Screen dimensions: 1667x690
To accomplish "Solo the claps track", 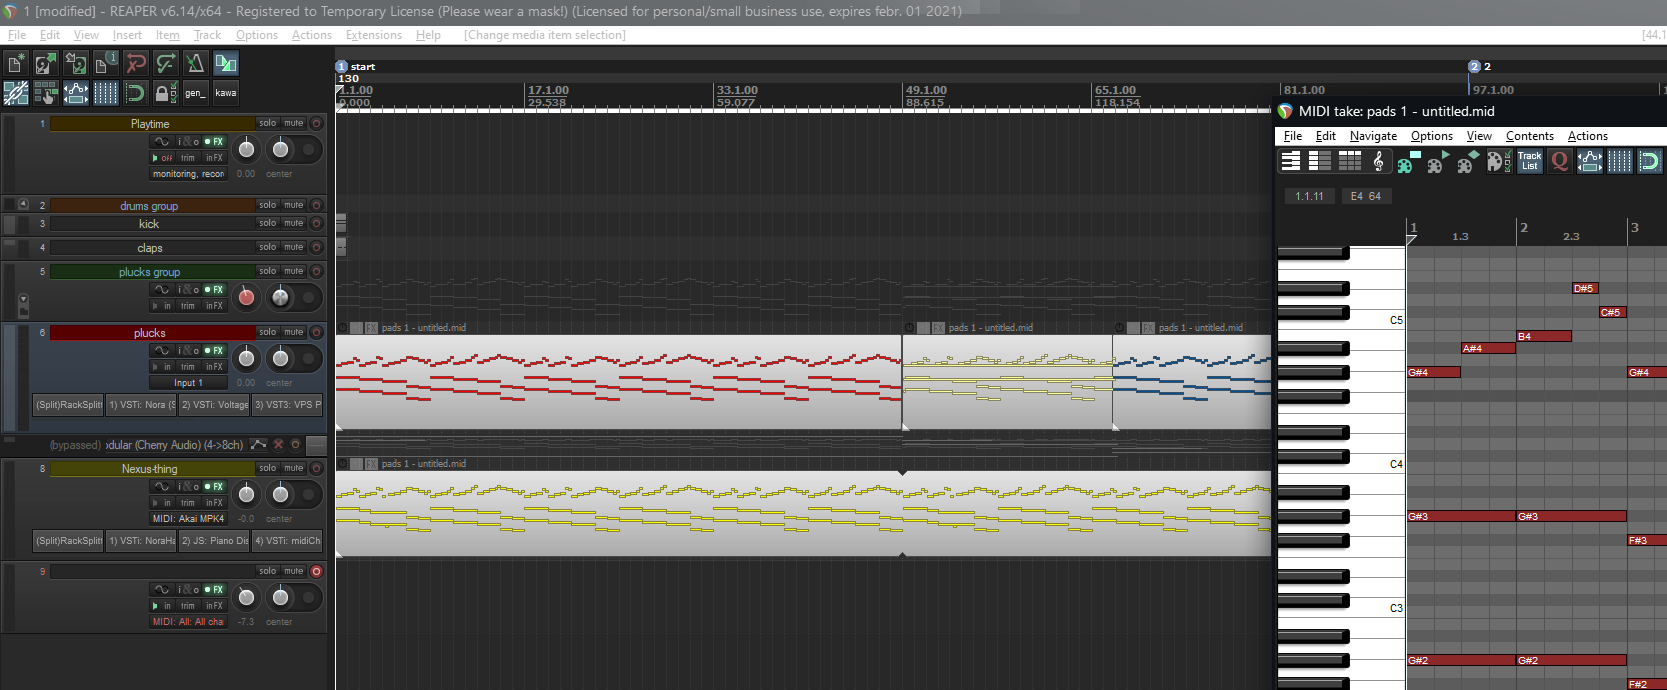I will tap(267, 247).
